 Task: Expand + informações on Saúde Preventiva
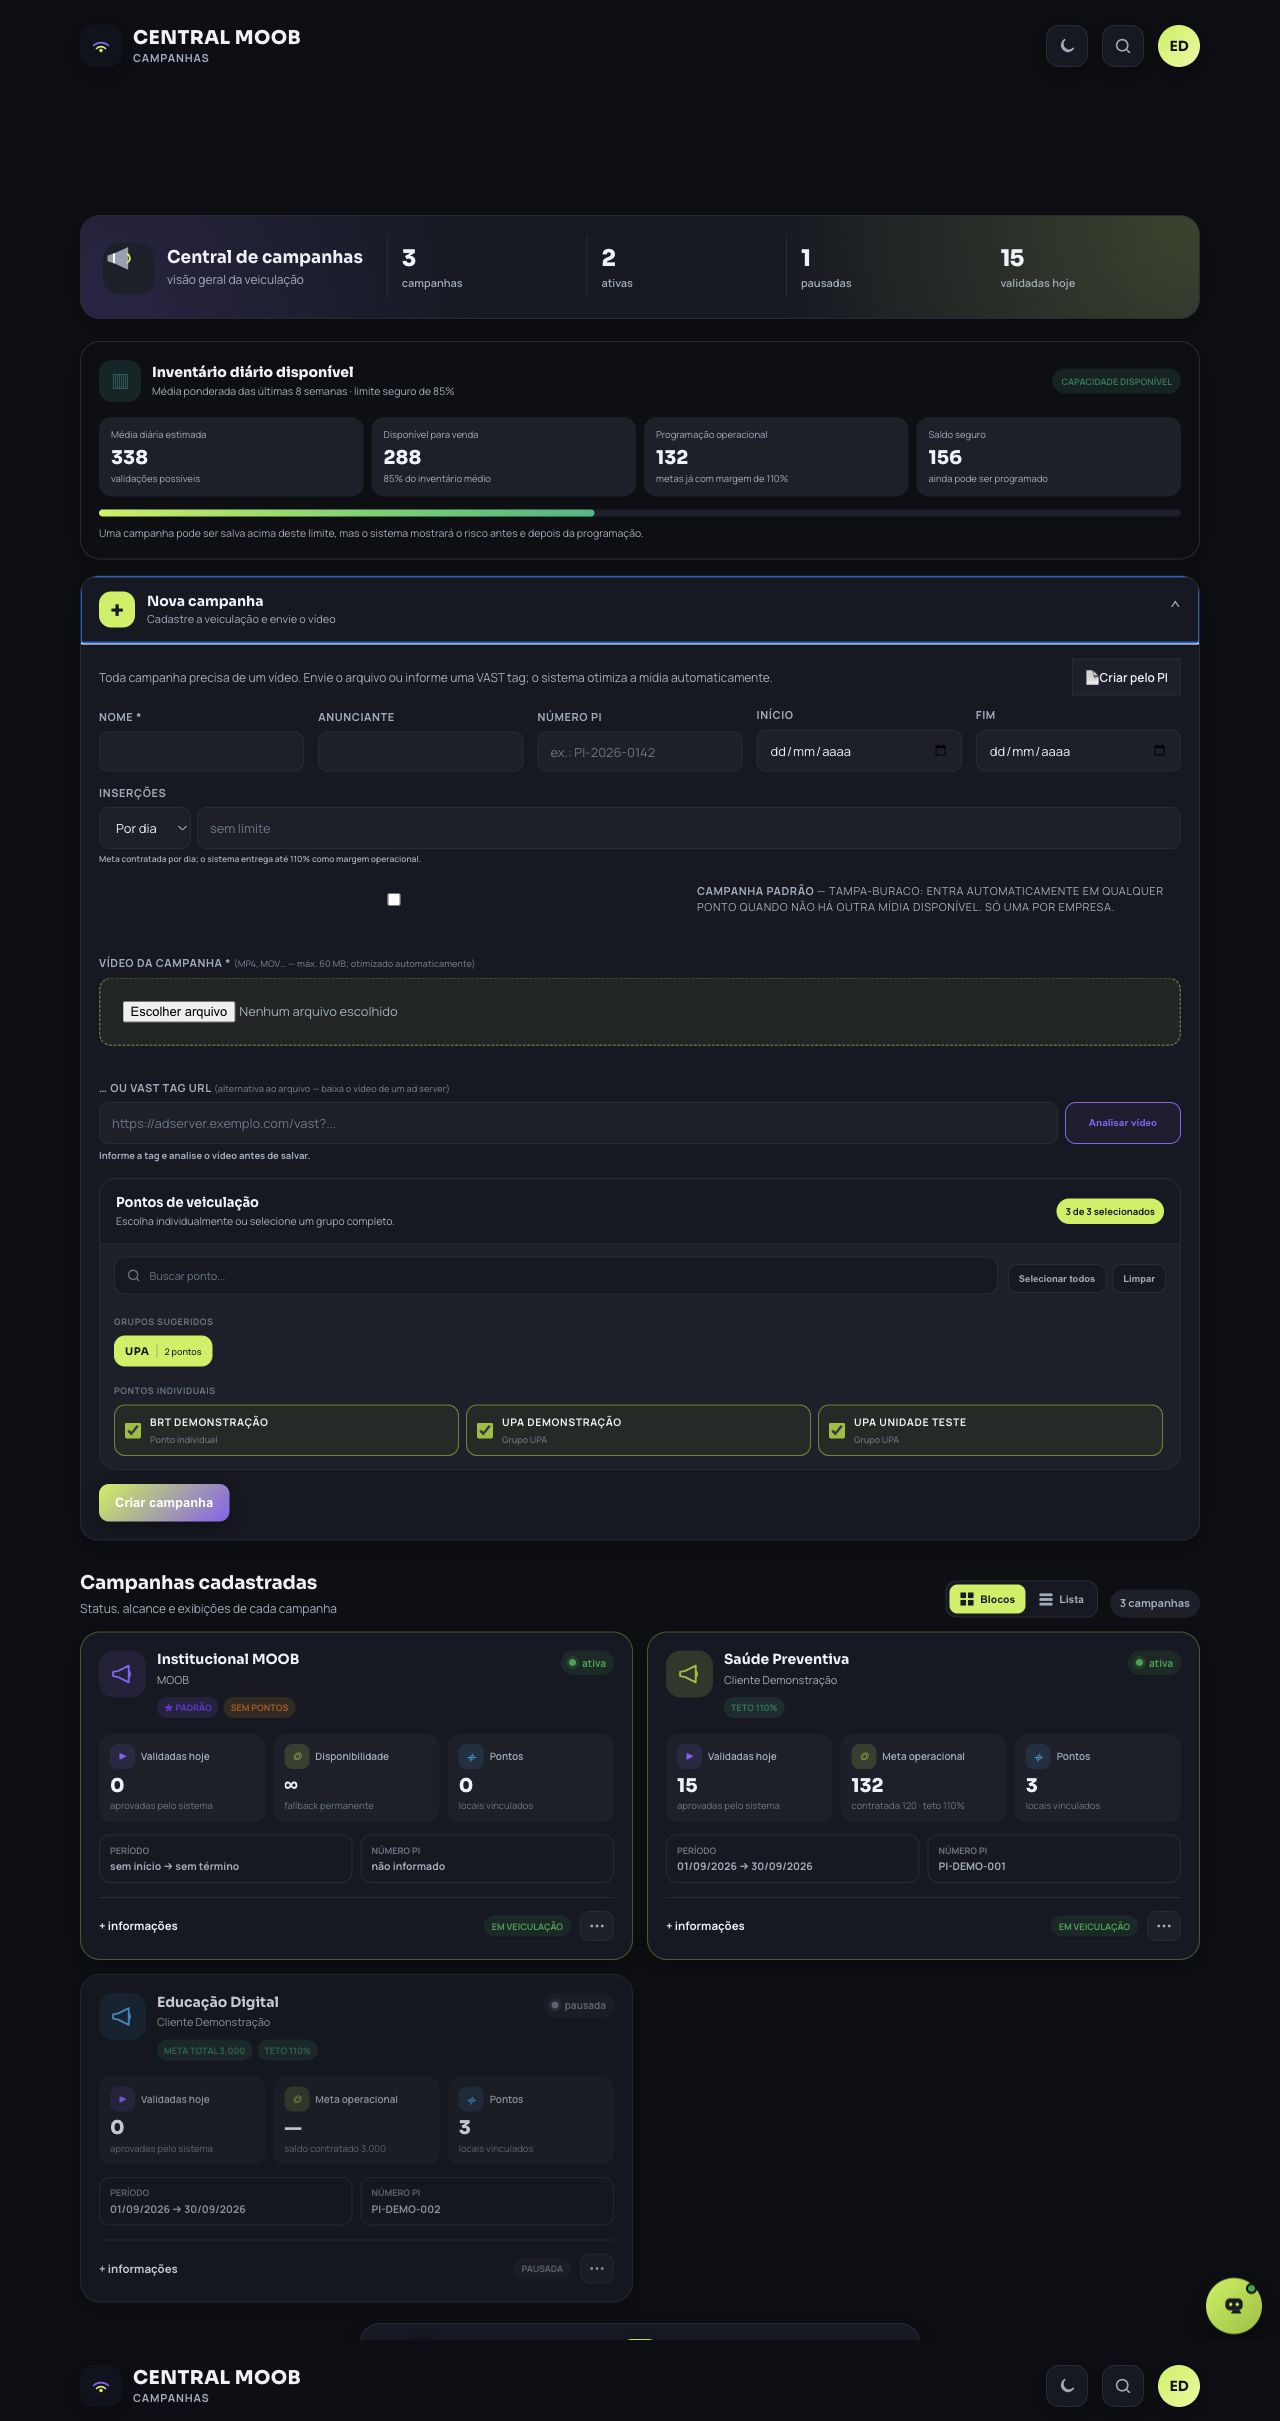(705, 1926)
